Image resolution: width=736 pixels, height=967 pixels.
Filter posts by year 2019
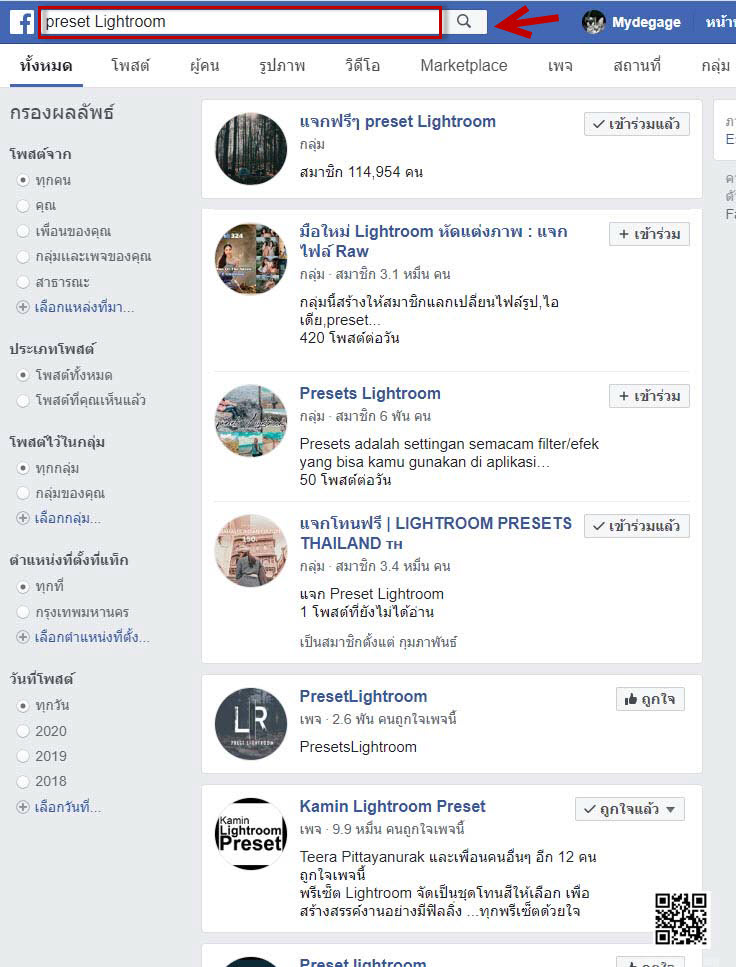[x=23, y=756]
